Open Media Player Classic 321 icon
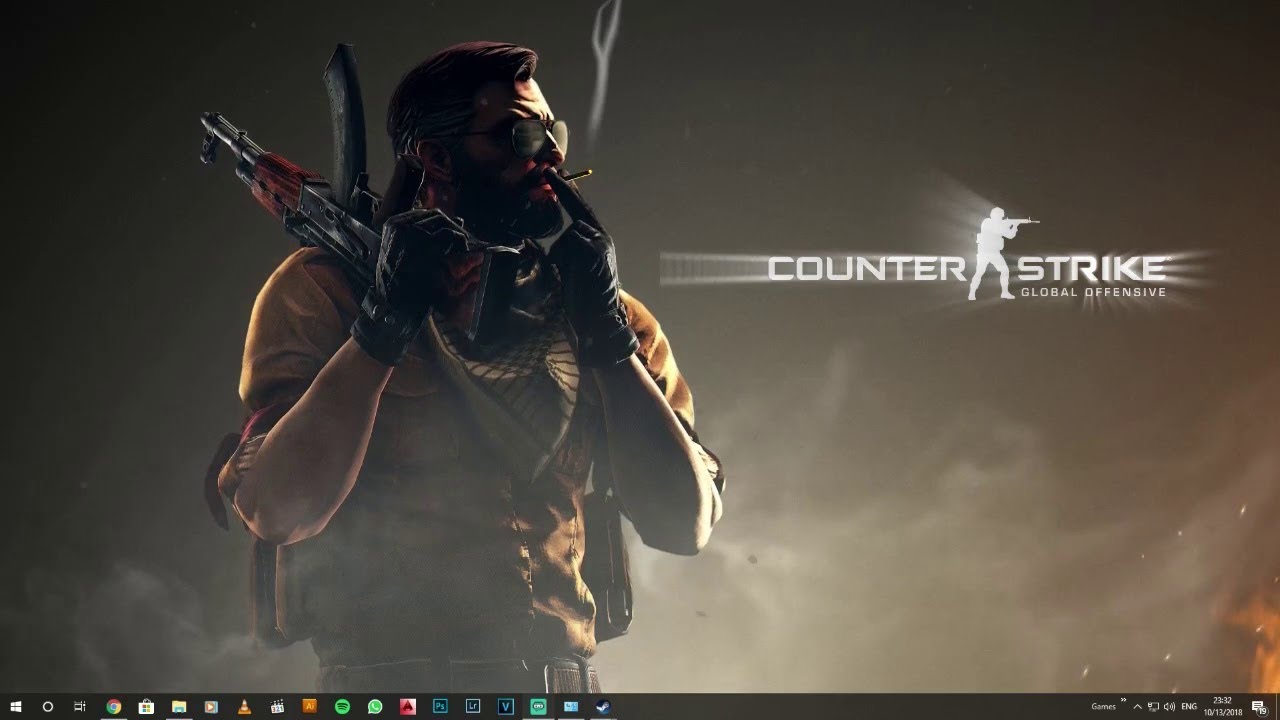Viewport: 1280px width, 720px height. click(x=277, y=707)
